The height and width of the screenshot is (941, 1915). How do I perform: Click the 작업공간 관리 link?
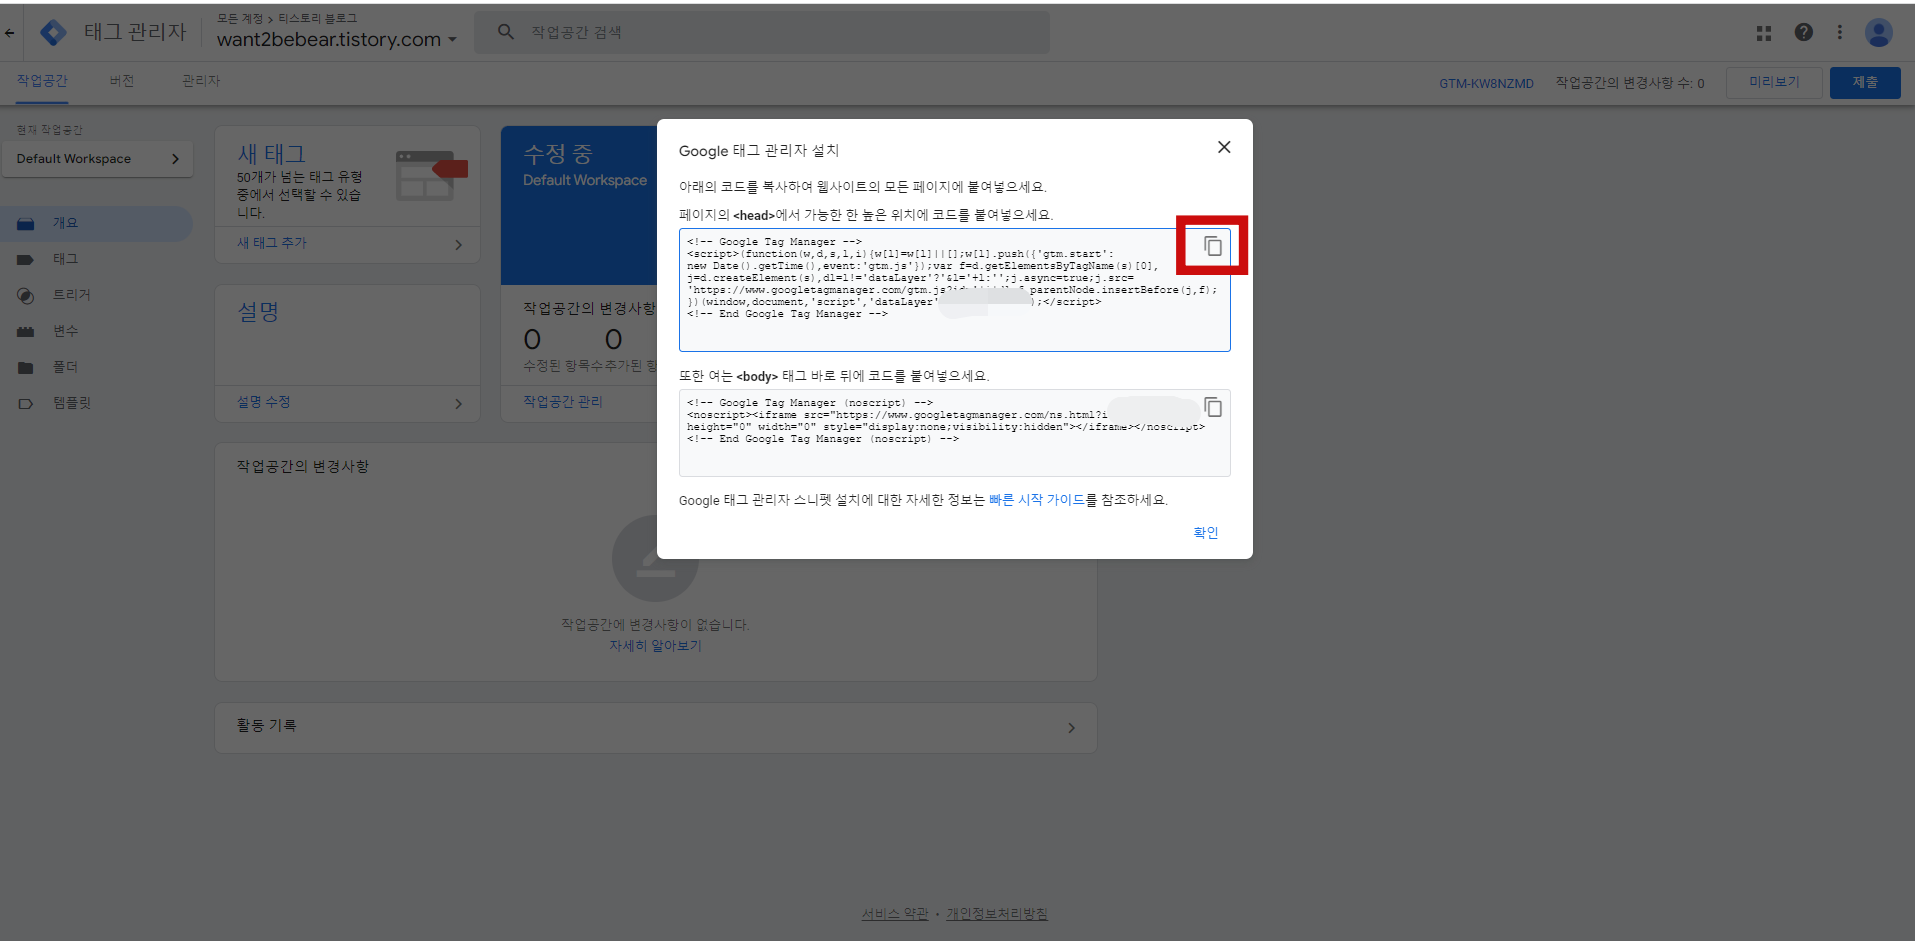563,402
